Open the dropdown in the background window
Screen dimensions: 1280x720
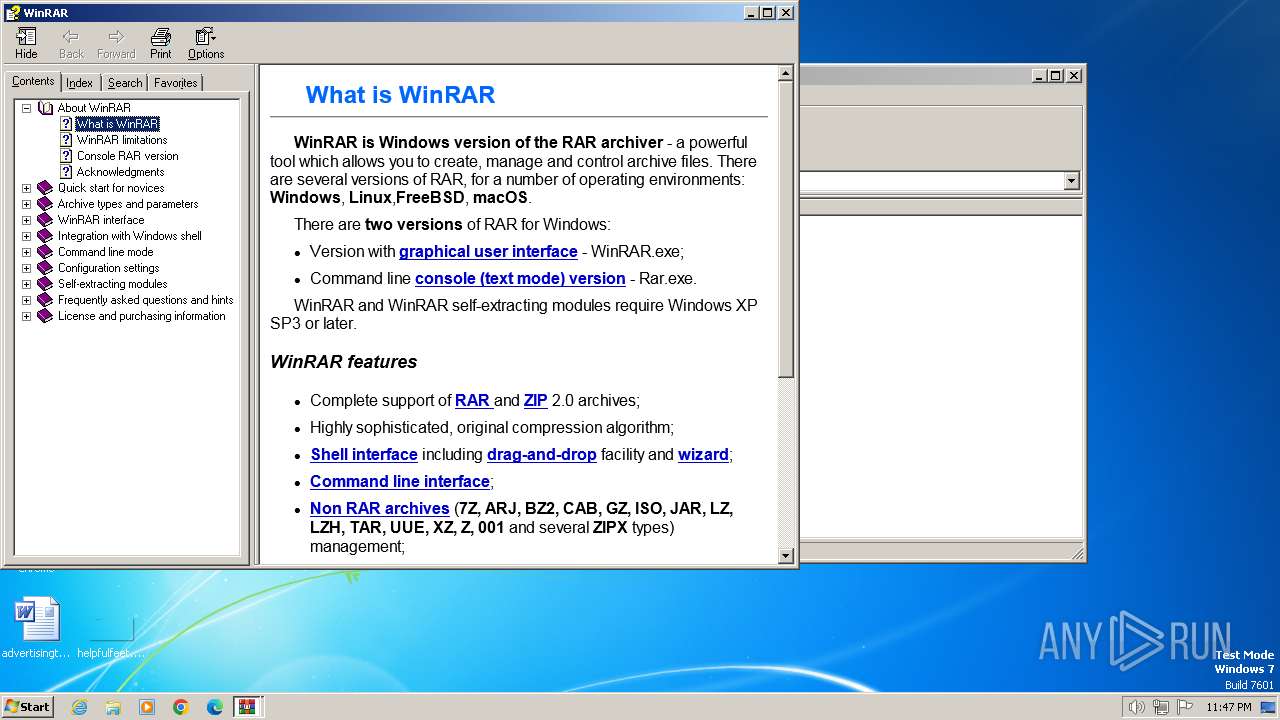(1071, 181)
